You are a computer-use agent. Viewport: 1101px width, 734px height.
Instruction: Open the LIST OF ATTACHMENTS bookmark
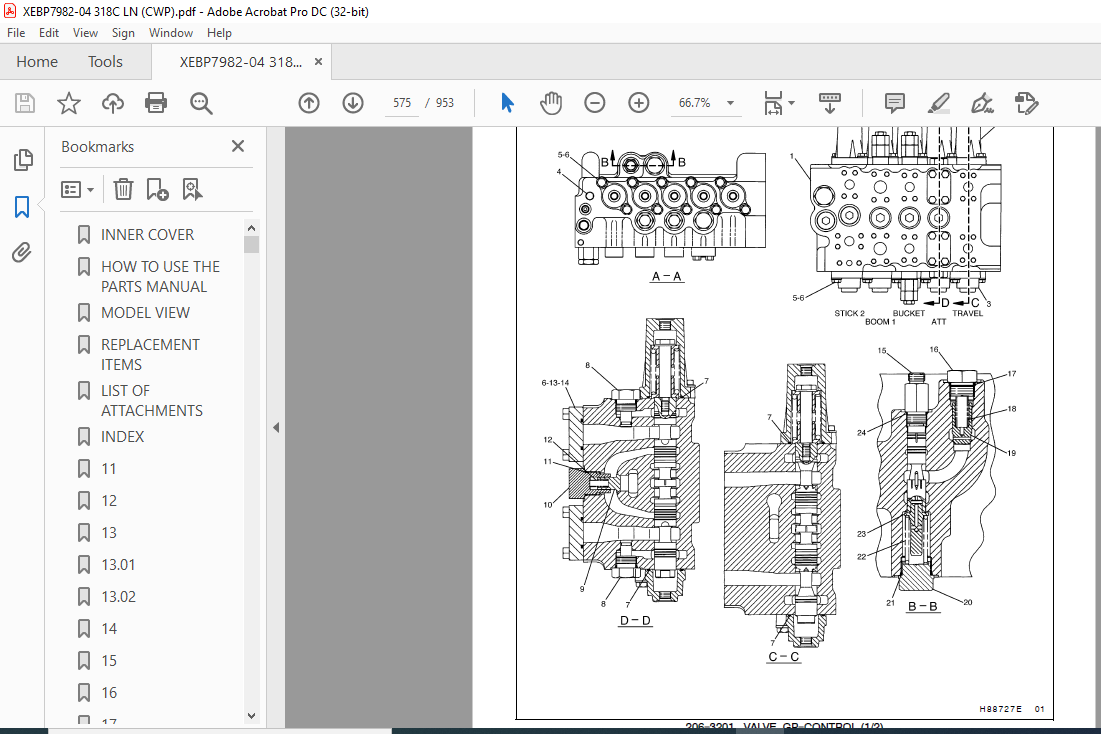[x=152, y=400]
